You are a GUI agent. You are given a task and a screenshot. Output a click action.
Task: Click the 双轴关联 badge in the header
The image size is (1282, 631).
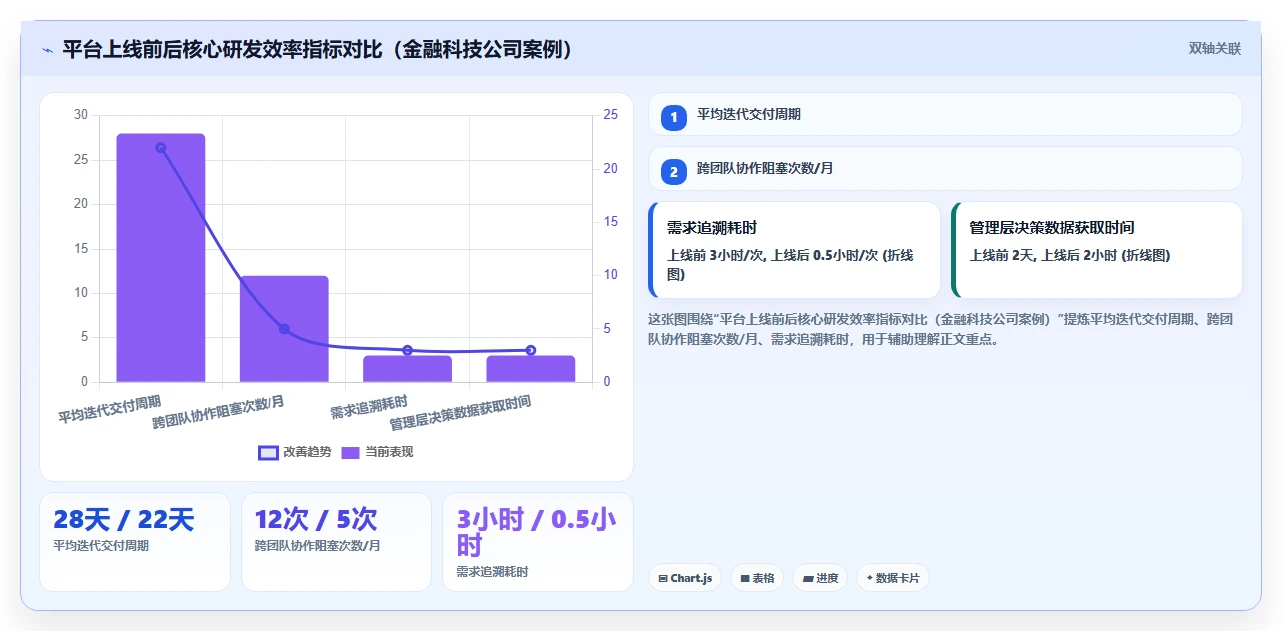tap(1215, 49)
